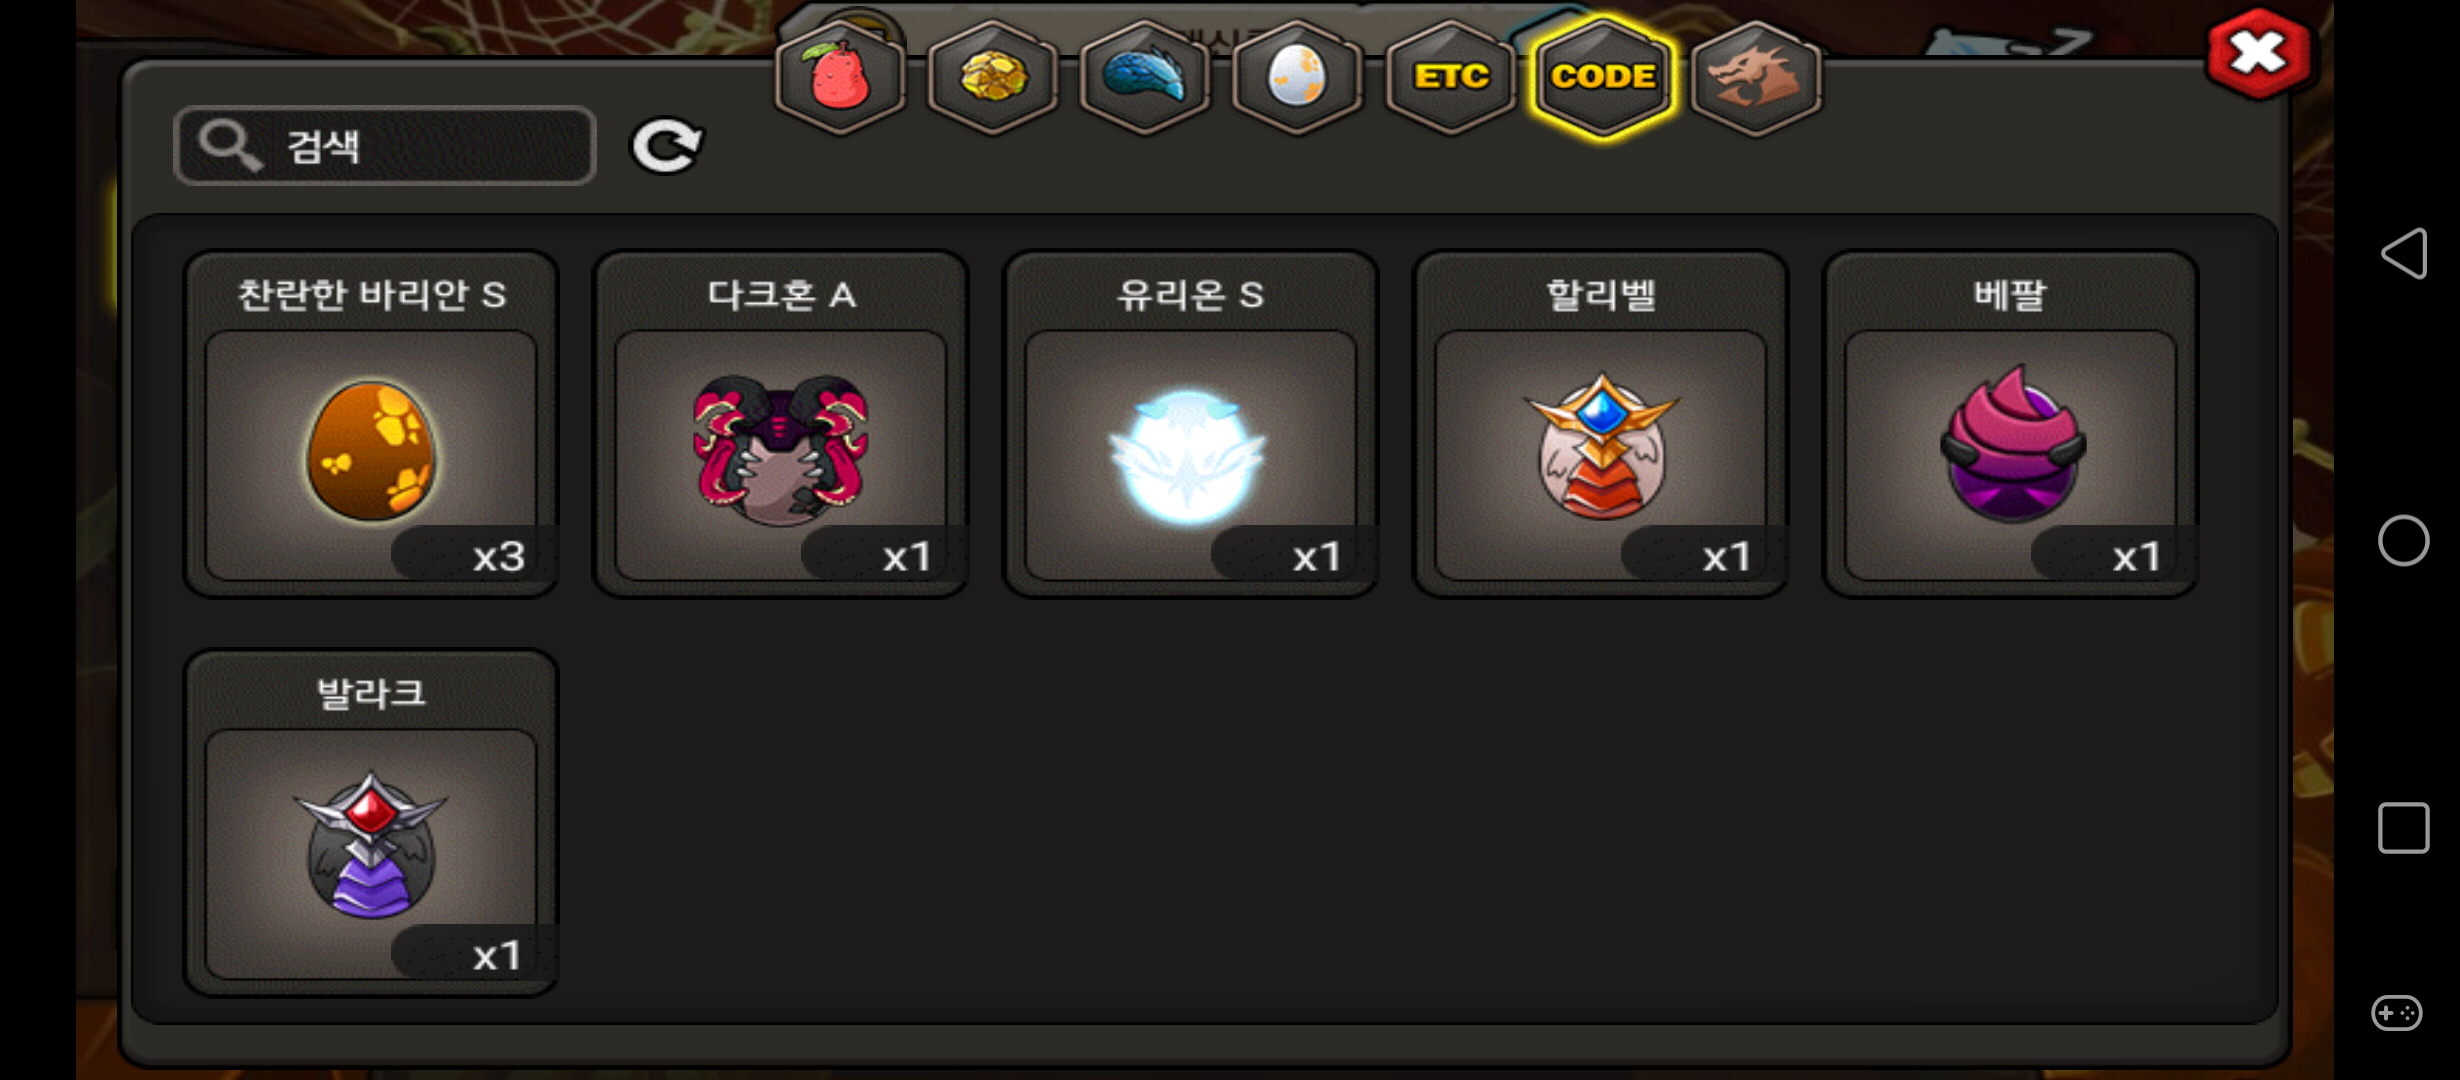Select the 찬란한 바리안 S golden egg
The width and height of the screenshot is (2460, 1080).
[371, 424]
